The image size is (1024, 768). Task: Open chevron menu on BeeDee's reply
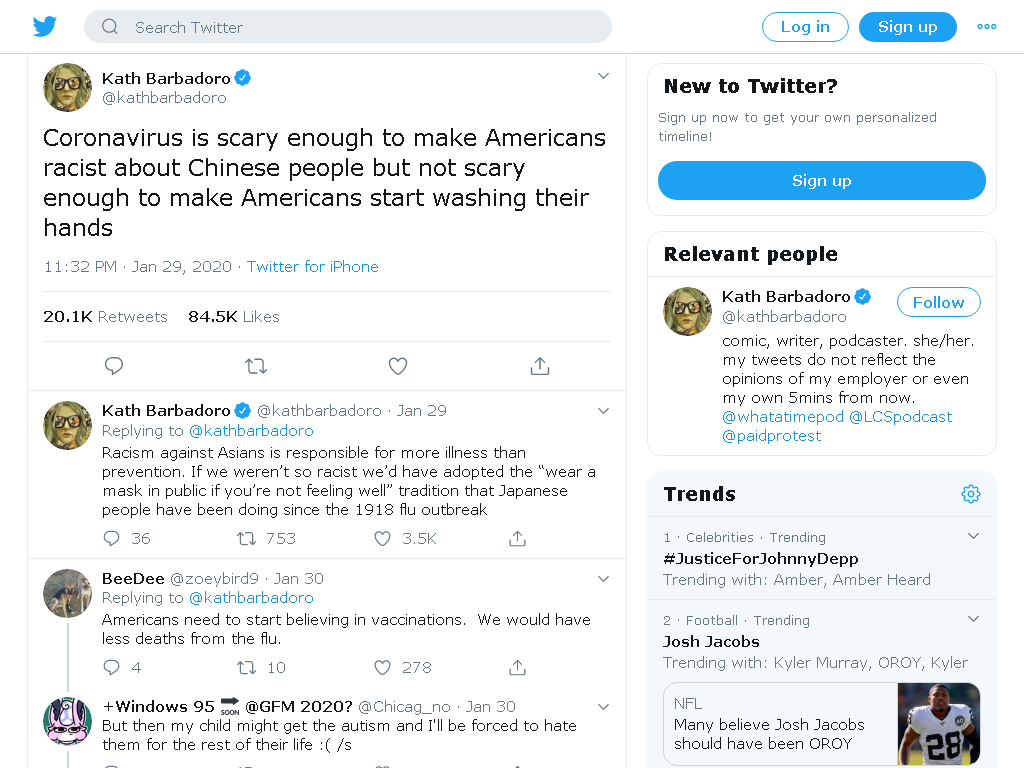tap(603, 579)
